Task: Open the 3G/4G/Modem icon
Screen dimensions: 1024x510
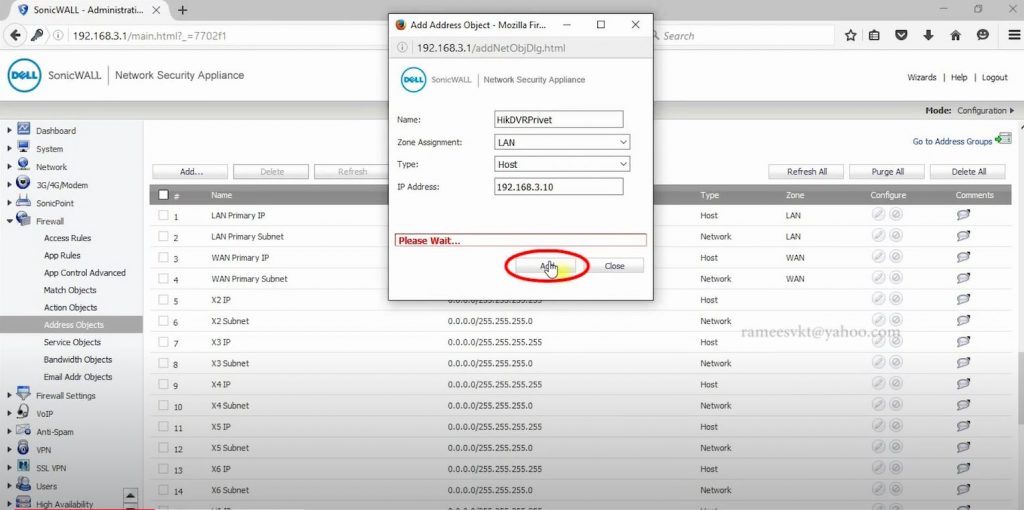Action: [x=24, y=183]
